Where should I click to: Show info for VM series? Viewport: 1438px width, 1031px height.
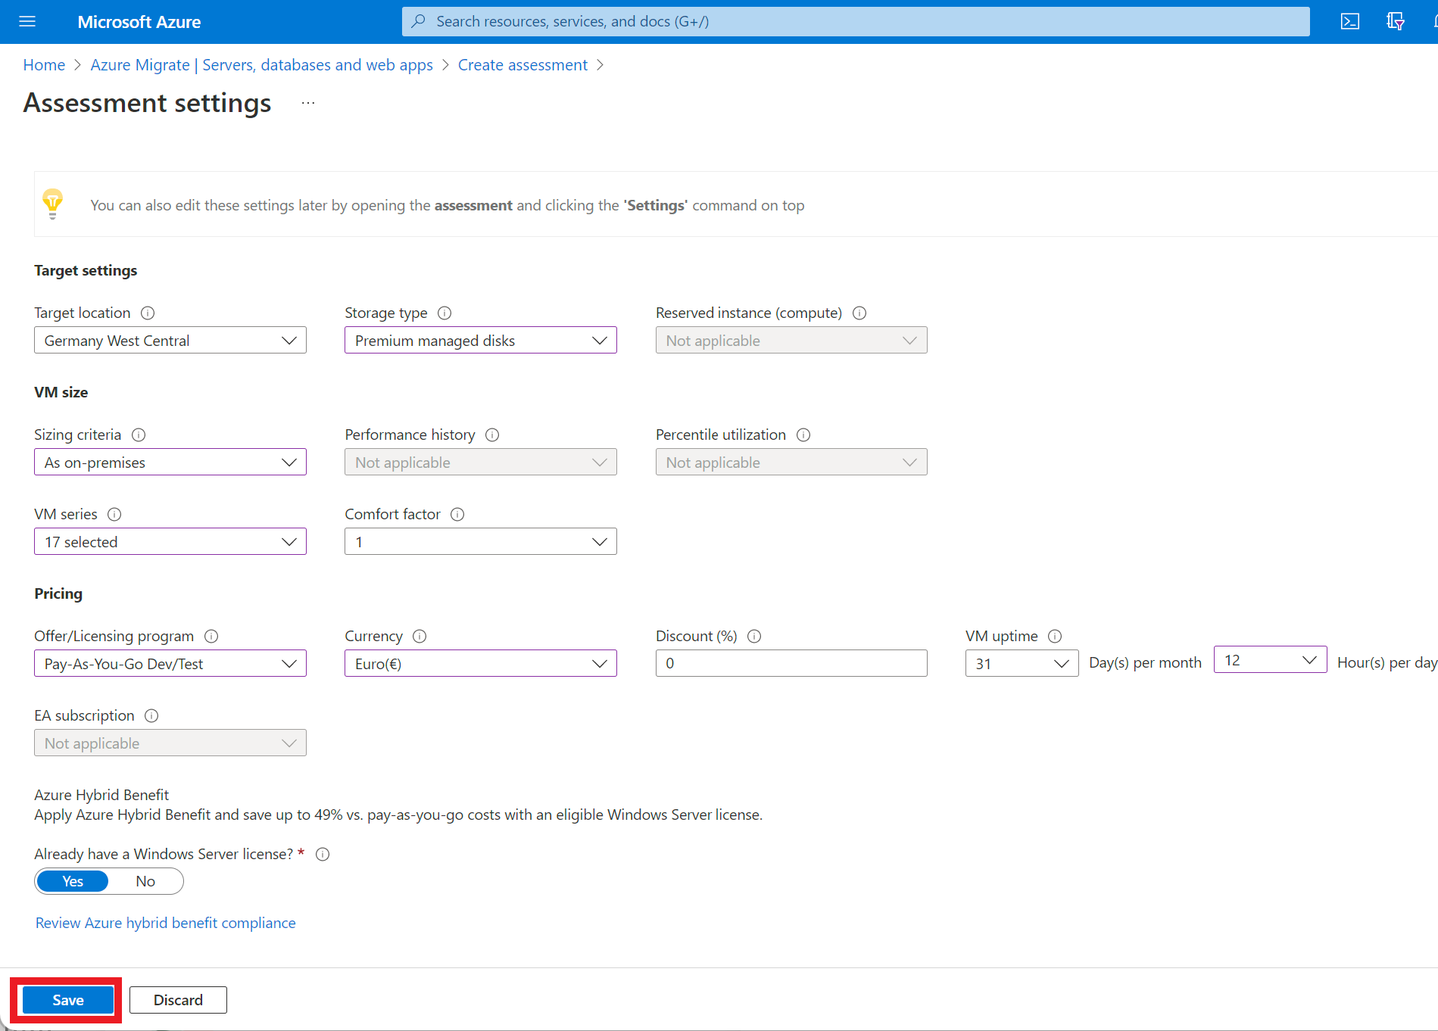point(115,514)
